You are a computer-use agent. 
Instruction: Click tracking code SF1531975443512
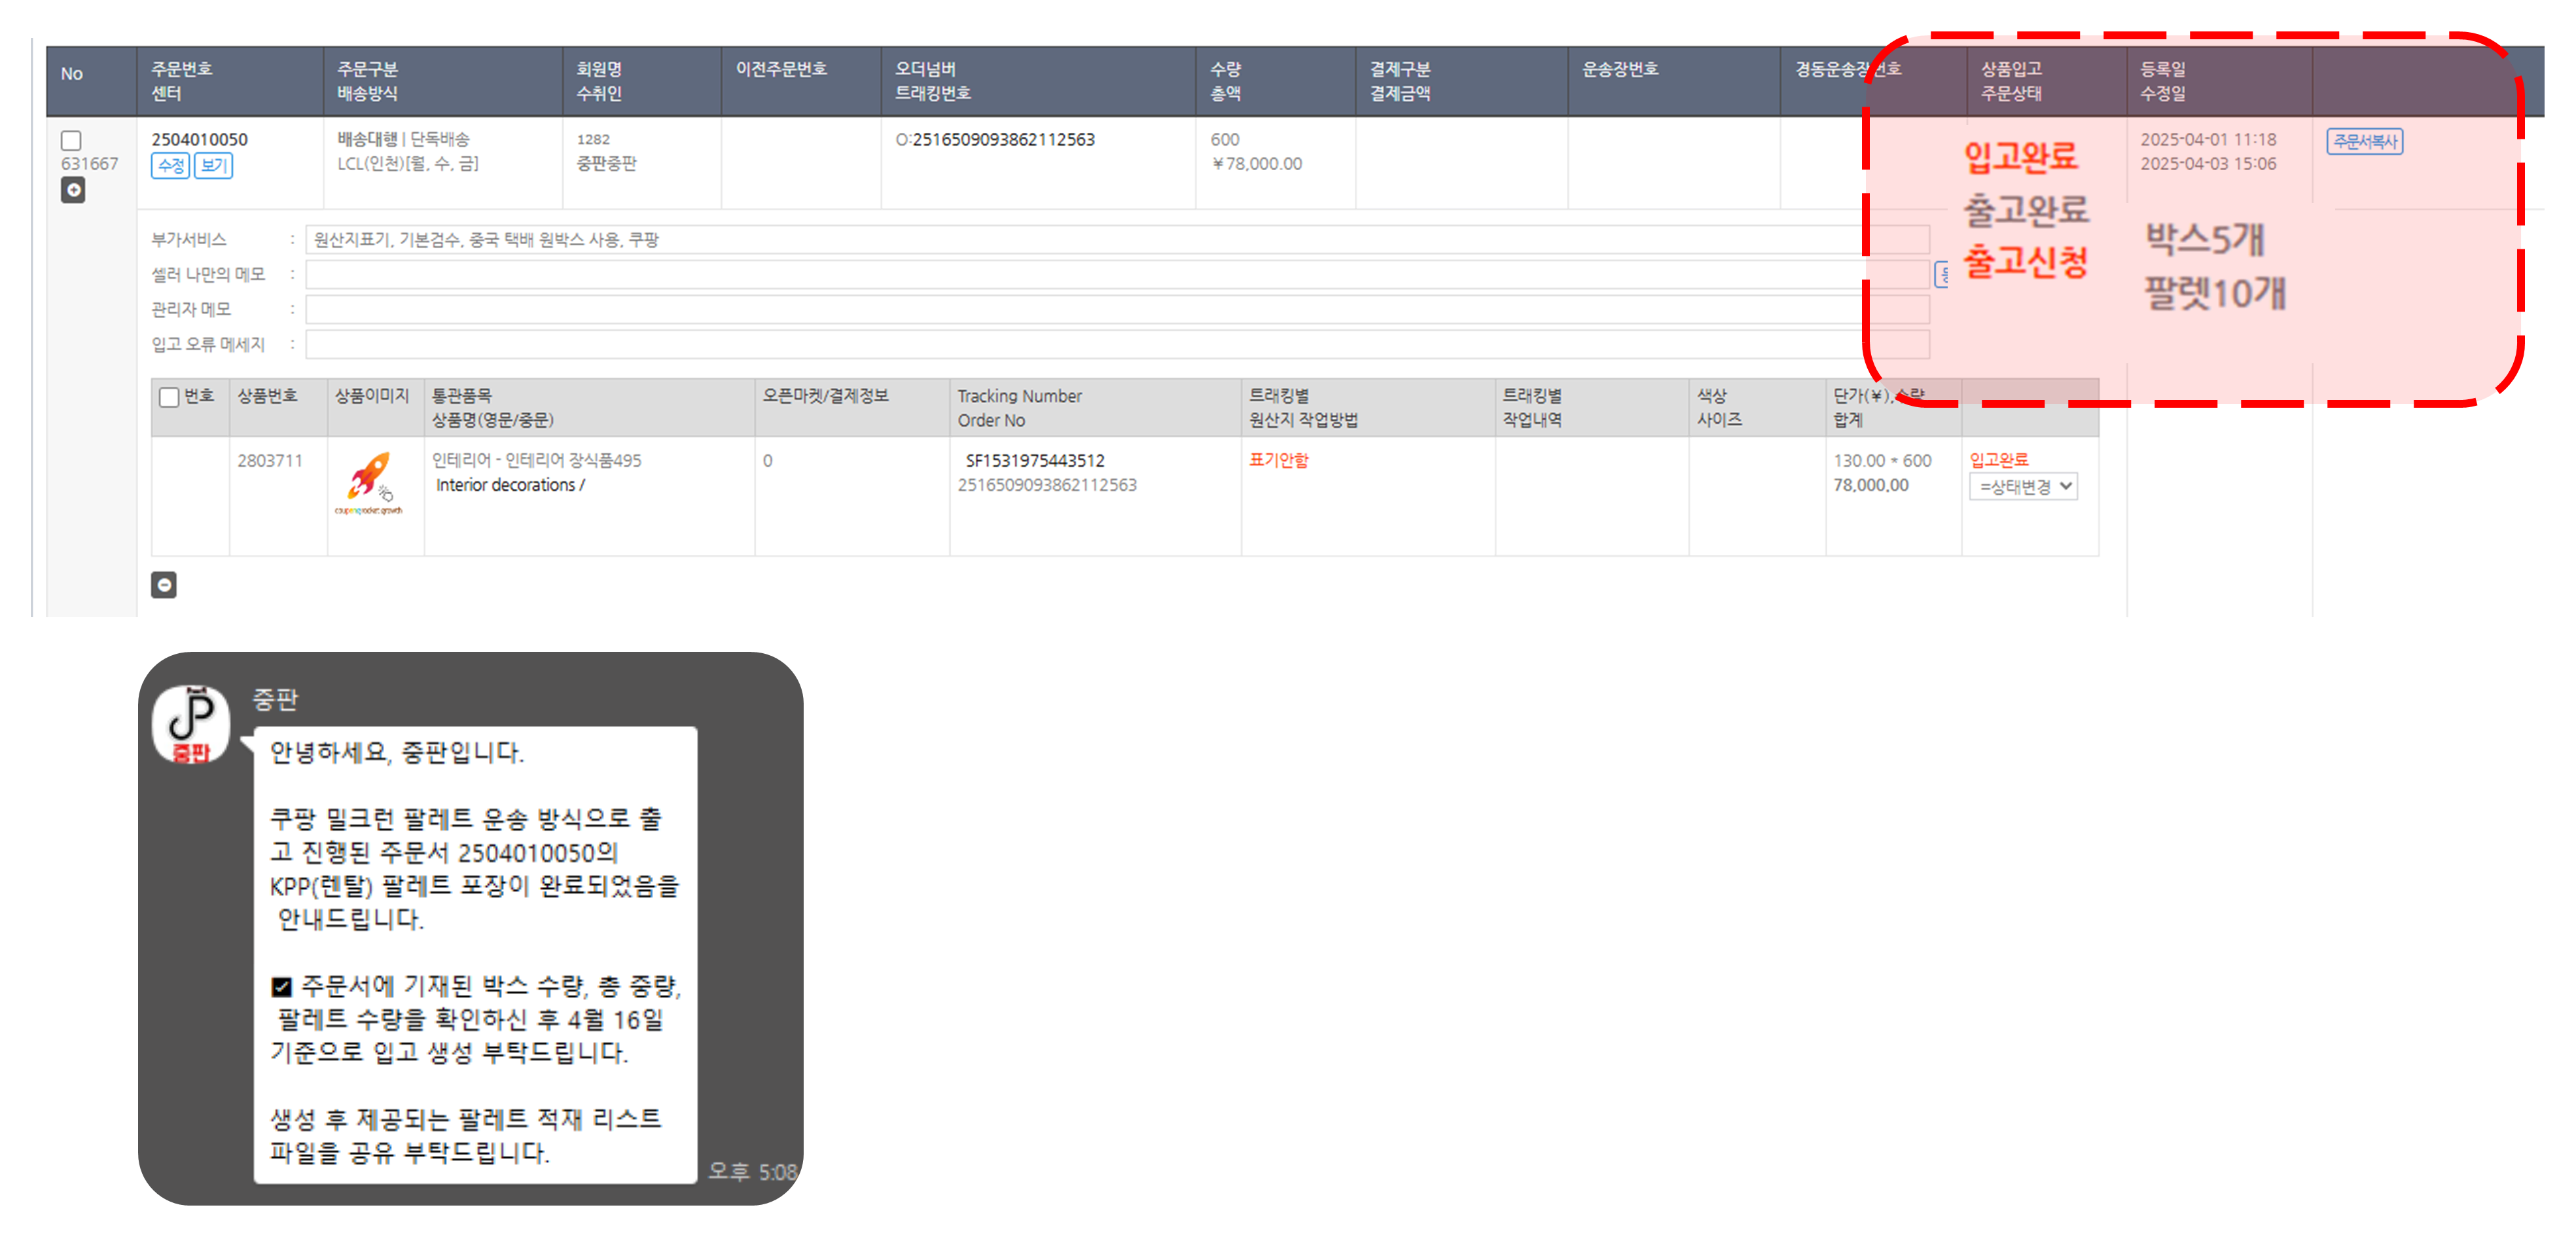(1035, 460)
